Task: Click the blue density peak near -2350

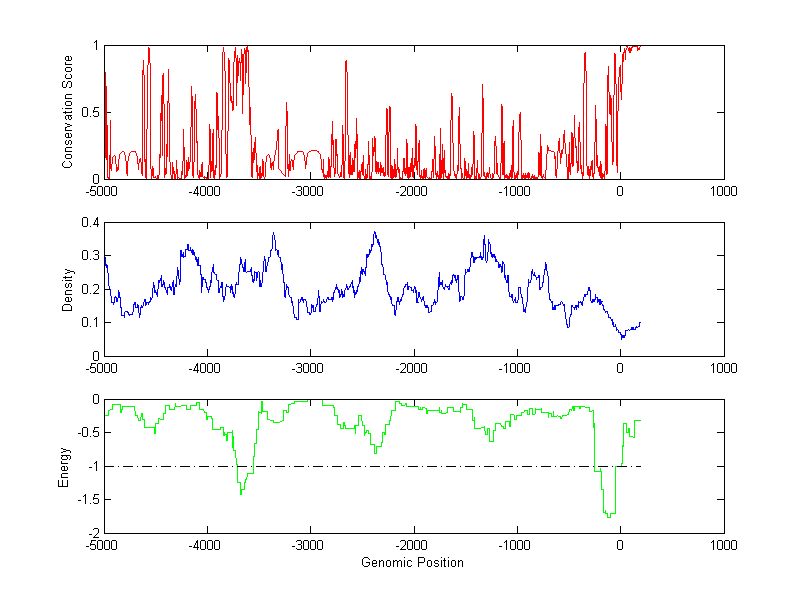Action: click(375, 234)
